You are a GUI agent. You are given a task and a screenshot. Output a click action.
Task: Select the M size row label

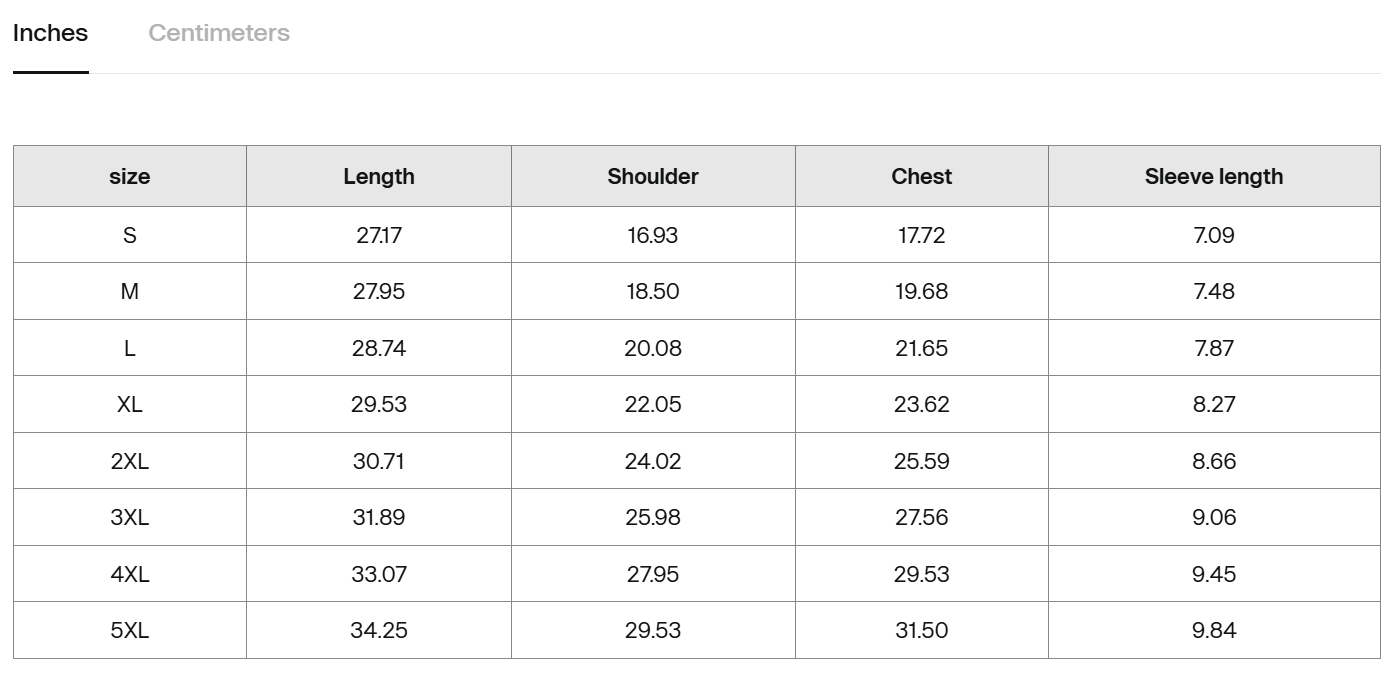pos(130,291)
